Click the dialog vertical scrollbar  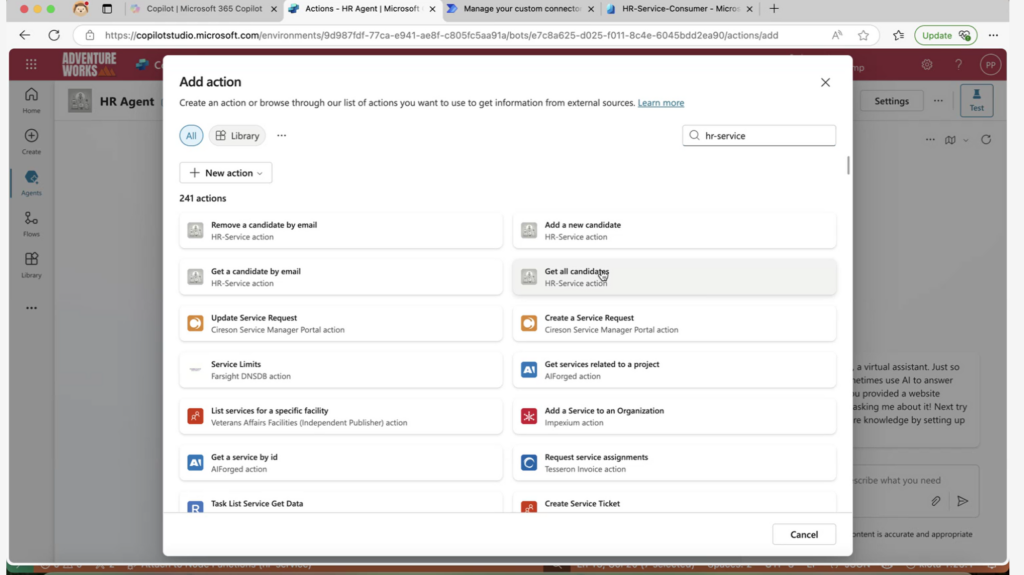pyautogui.click(x=848, y=165)
